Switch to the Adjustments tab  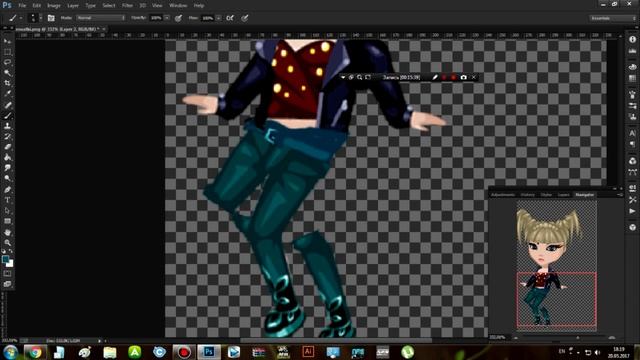pyautogui.click(x=503, y=195)
